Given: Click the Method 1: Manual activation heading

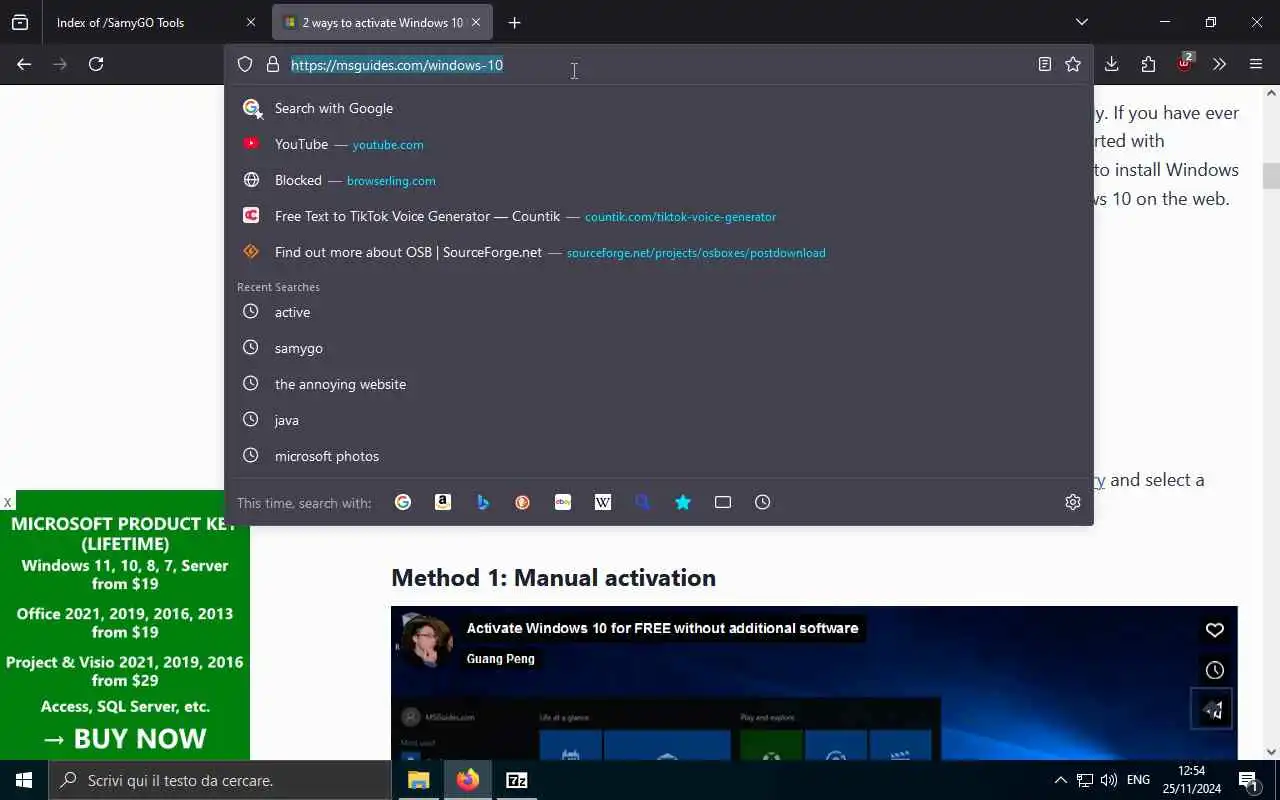Looking at the screenshot, I should (553, 578).
